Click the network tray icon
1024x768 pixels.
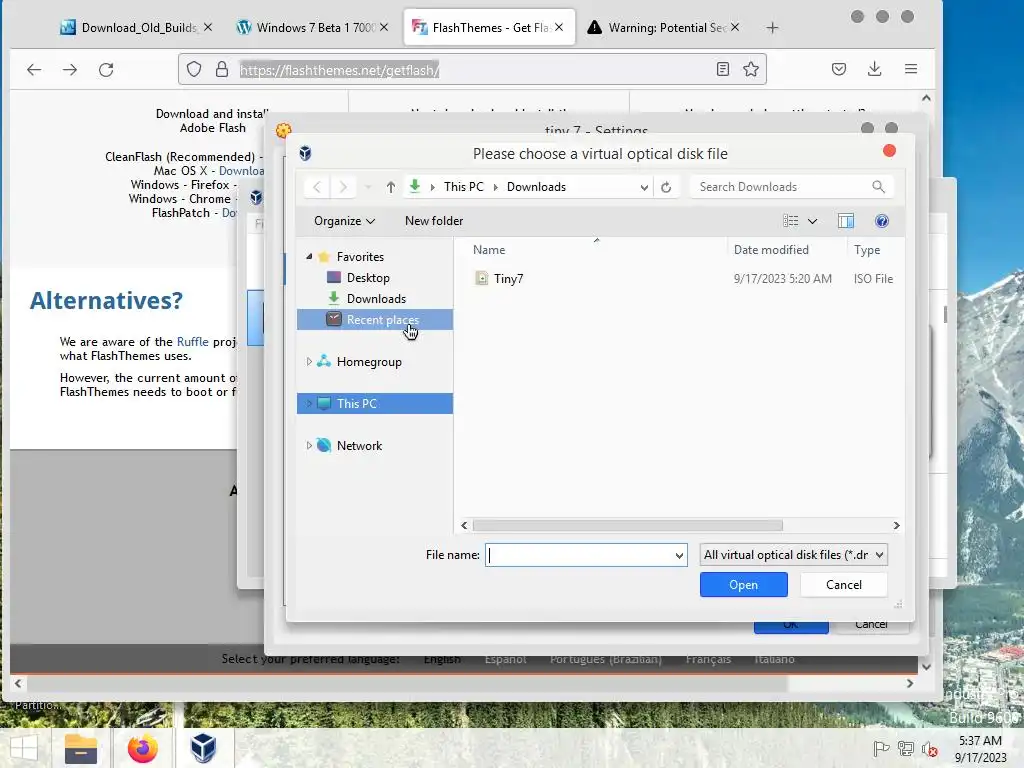coord(905,748)
